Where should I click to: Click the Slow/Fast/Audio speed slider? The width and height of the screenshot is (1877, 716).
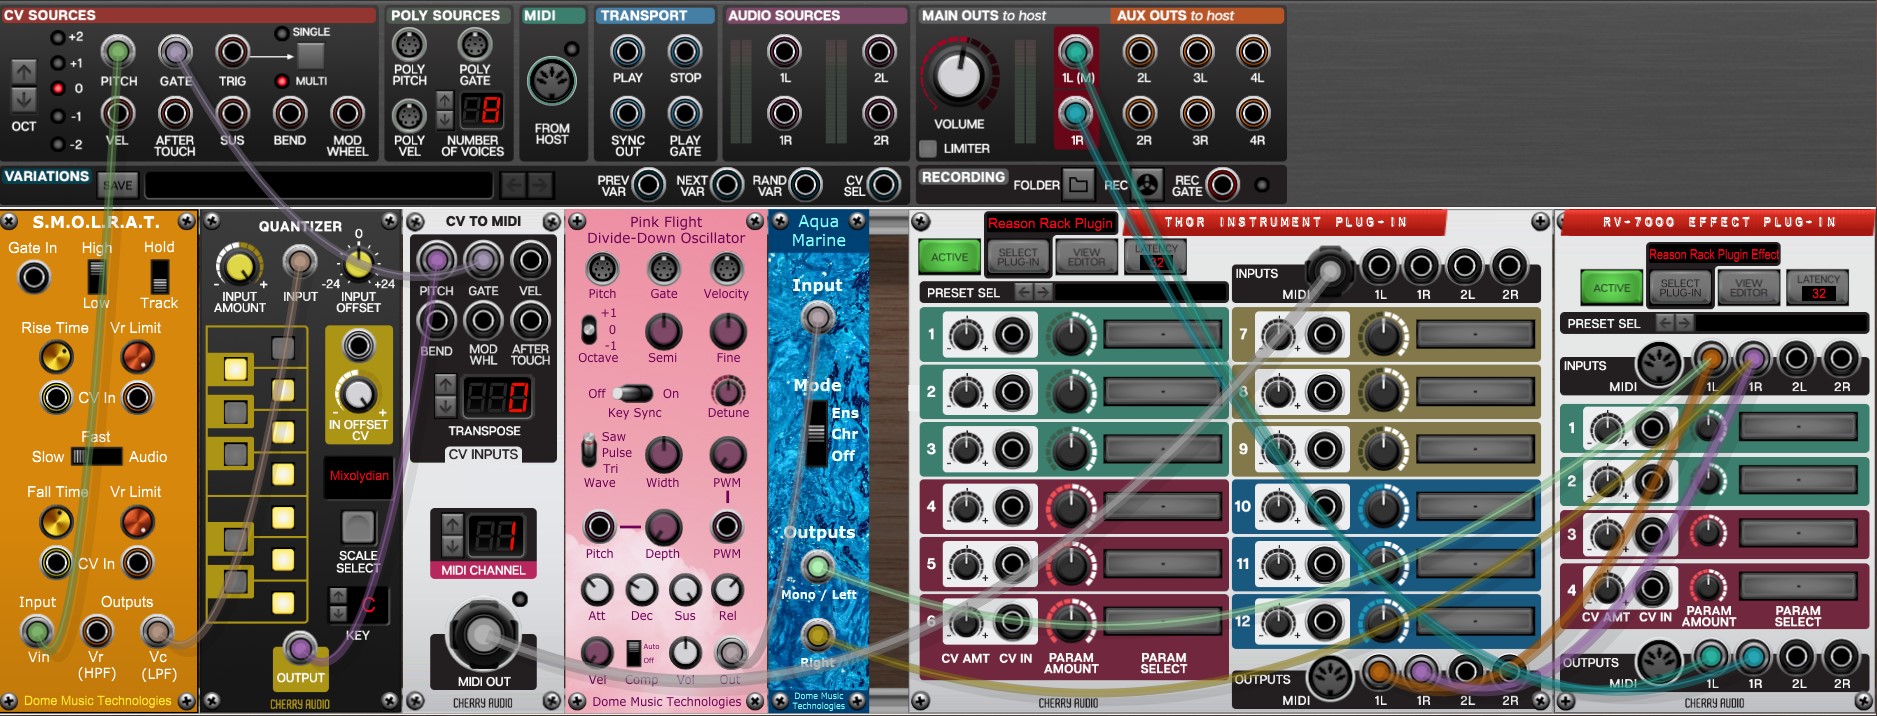coord(97,457)
